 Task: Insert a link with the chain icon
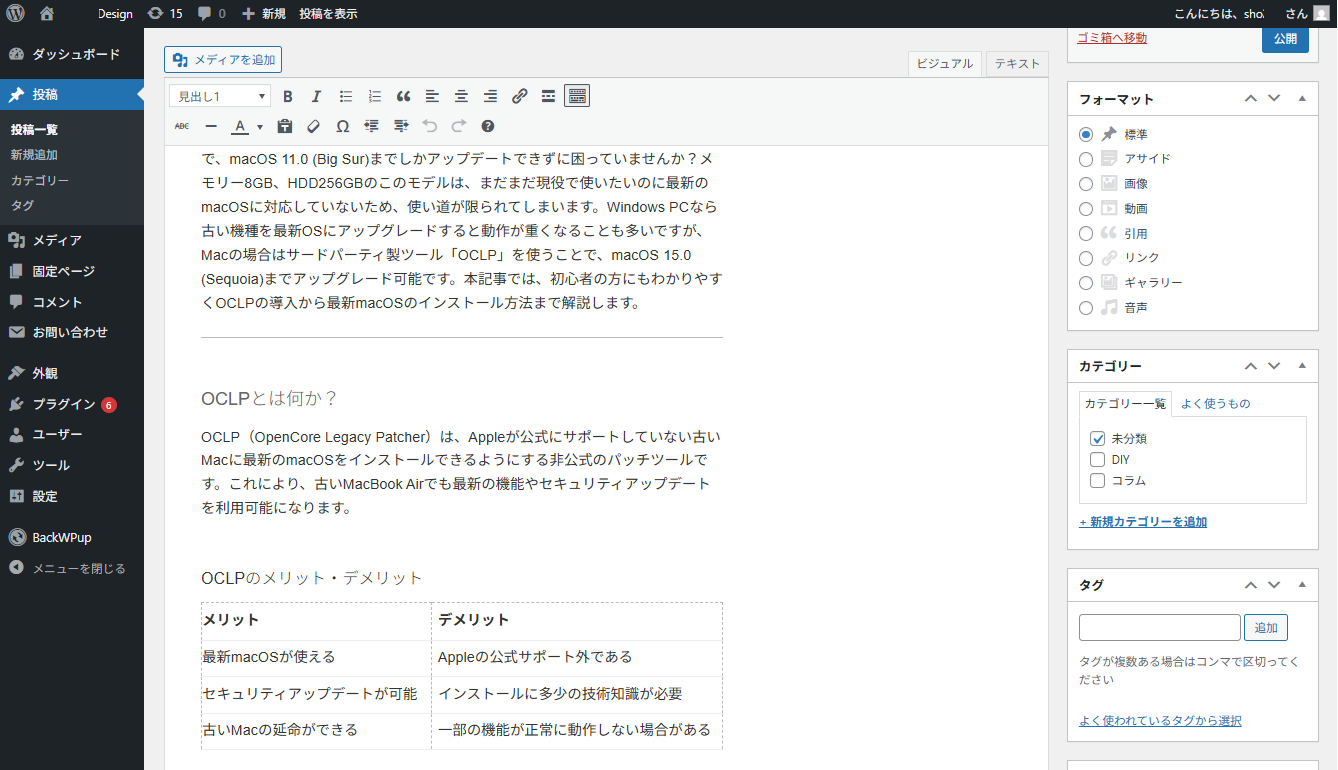(519, 96)
